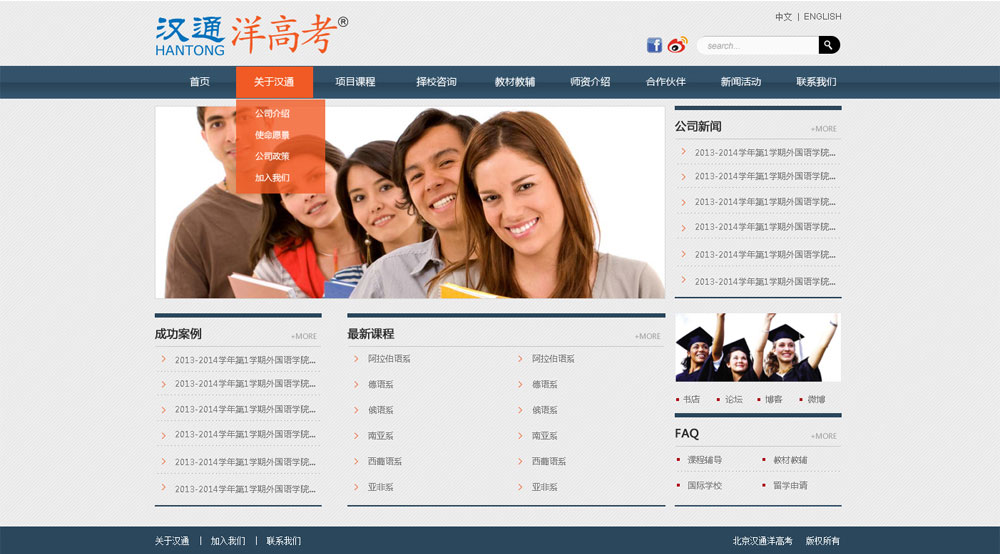The height and width of the screenshot is (554, 1000).
Task: Open the first 成功案例 article link
Action: click(245, 360)
